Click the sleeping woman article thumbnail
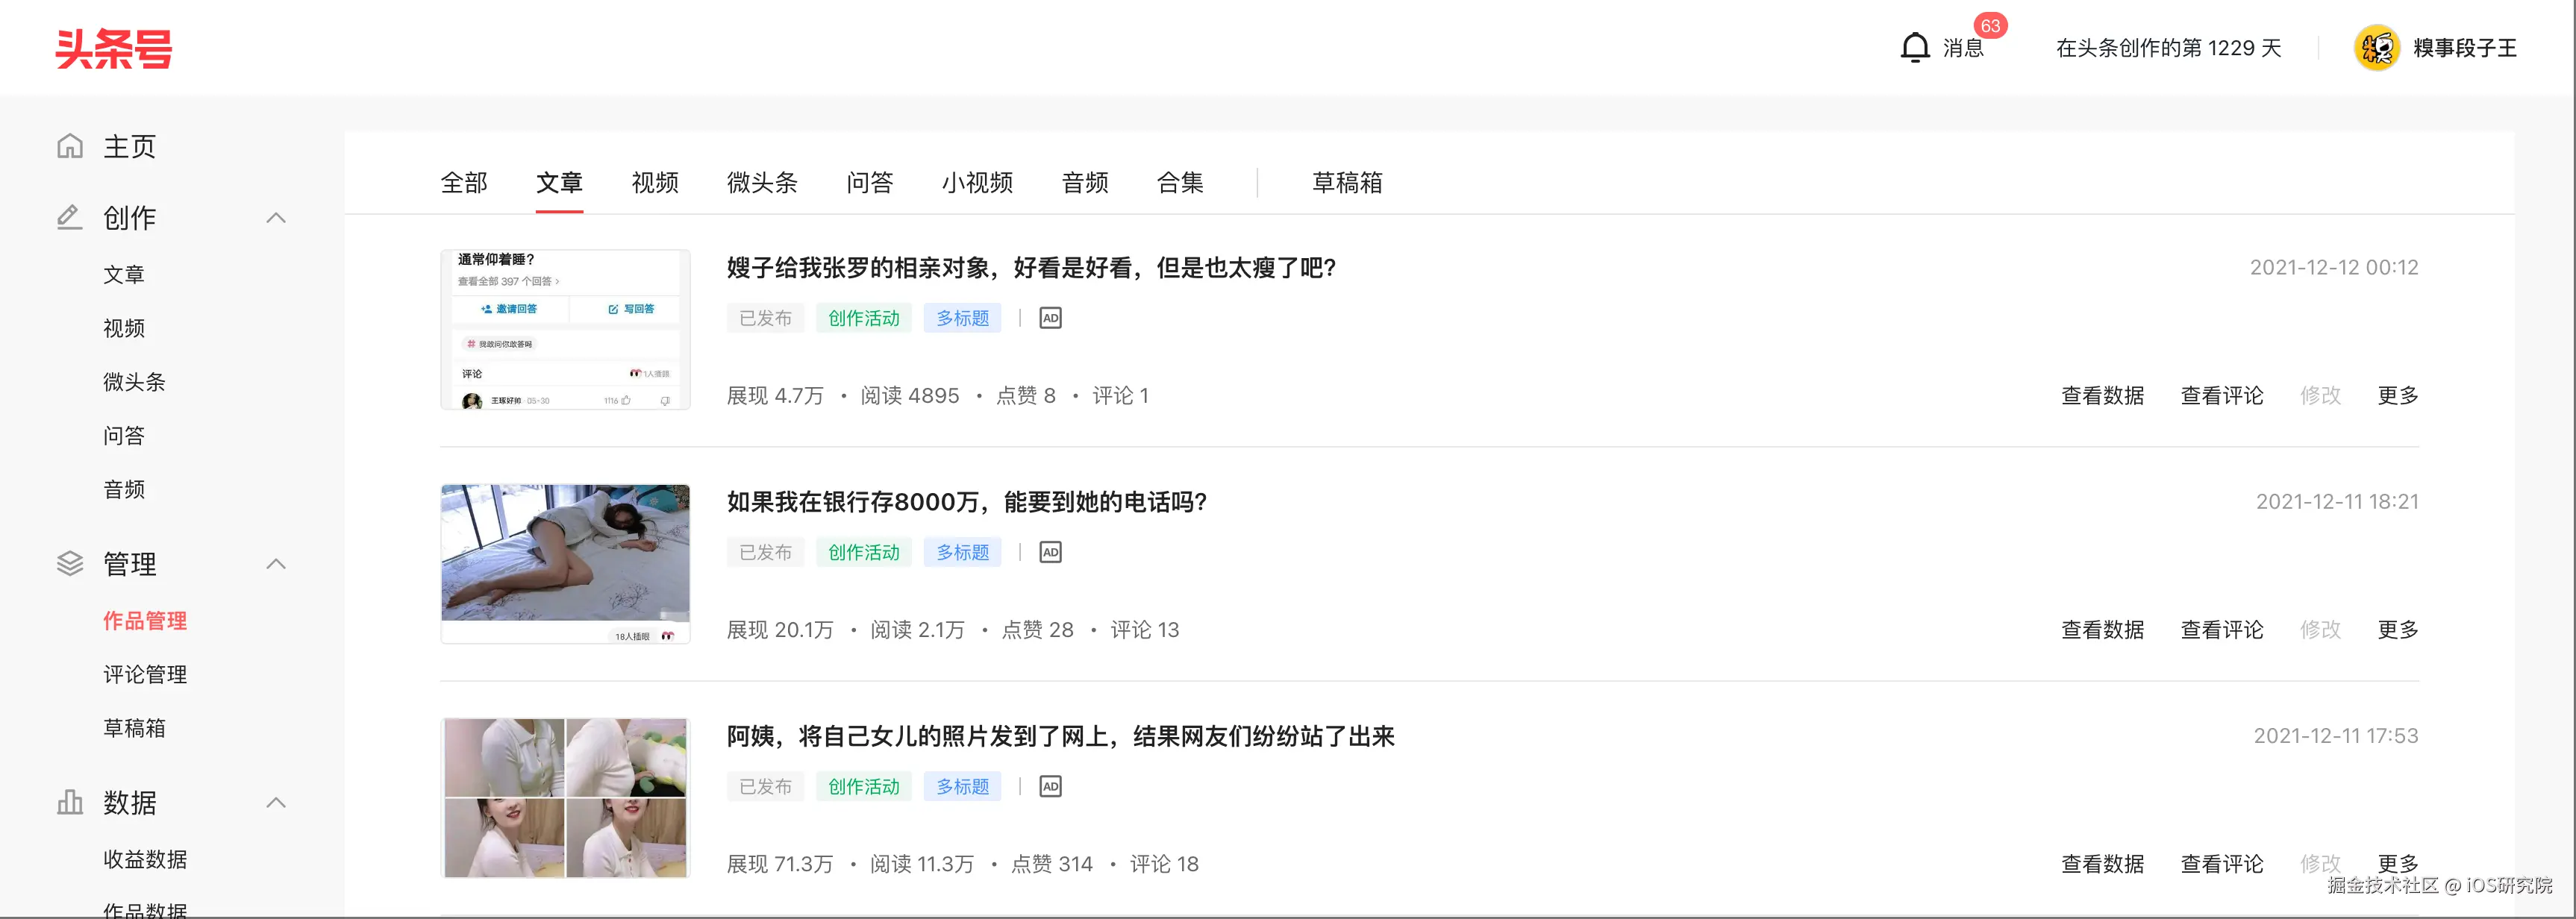 (565, 562)
